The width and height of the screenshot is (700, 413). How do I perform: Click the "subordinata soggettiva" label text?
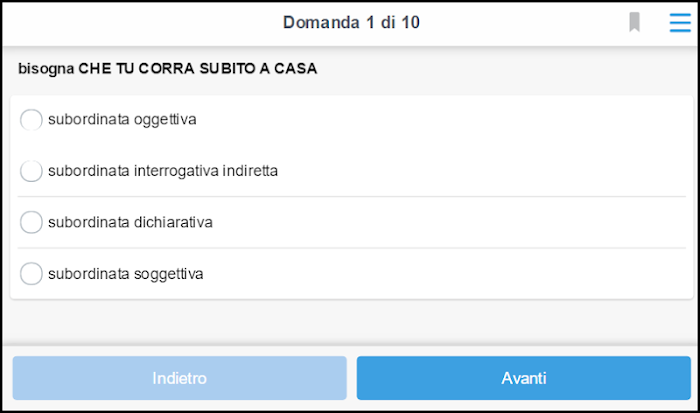[x=126, y=274]
